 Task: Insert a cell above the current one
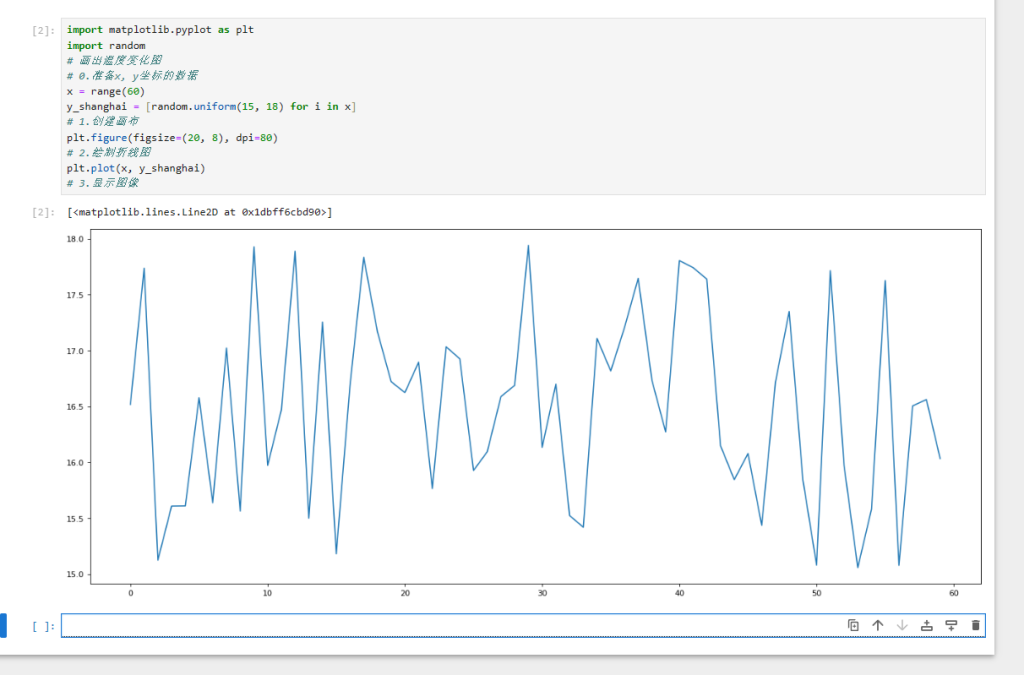click(x=927, y=625)
